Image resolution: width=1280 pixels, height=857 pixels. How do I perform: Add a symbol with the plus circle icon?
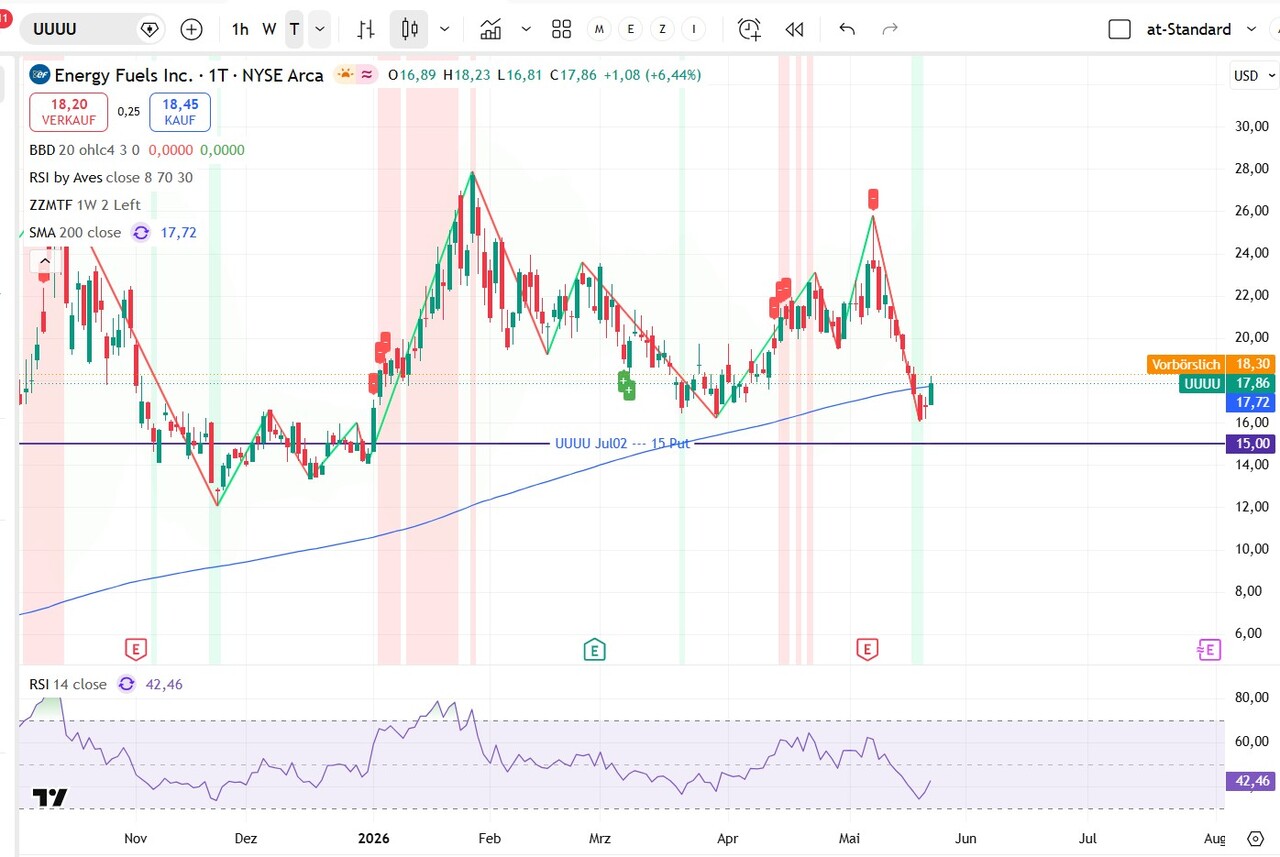(x=191, y=29)
